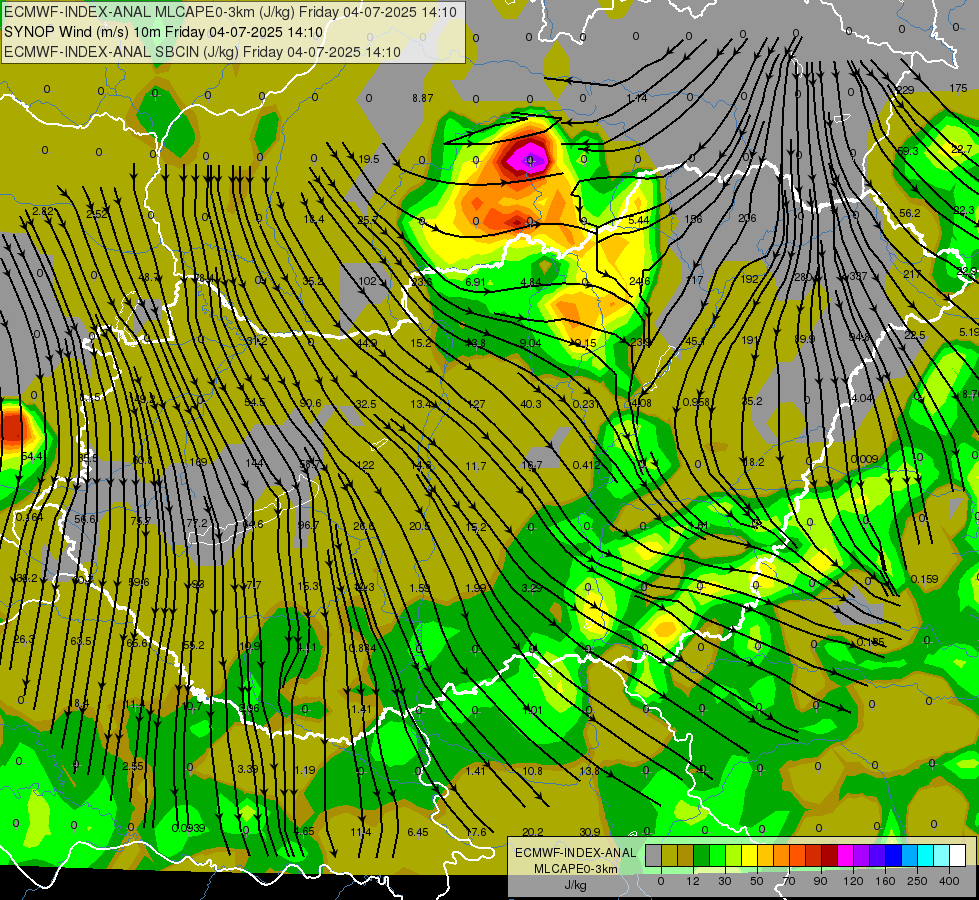Click the '0.0939' map value
Screen dimensions: 979x900
coord(189,828)
